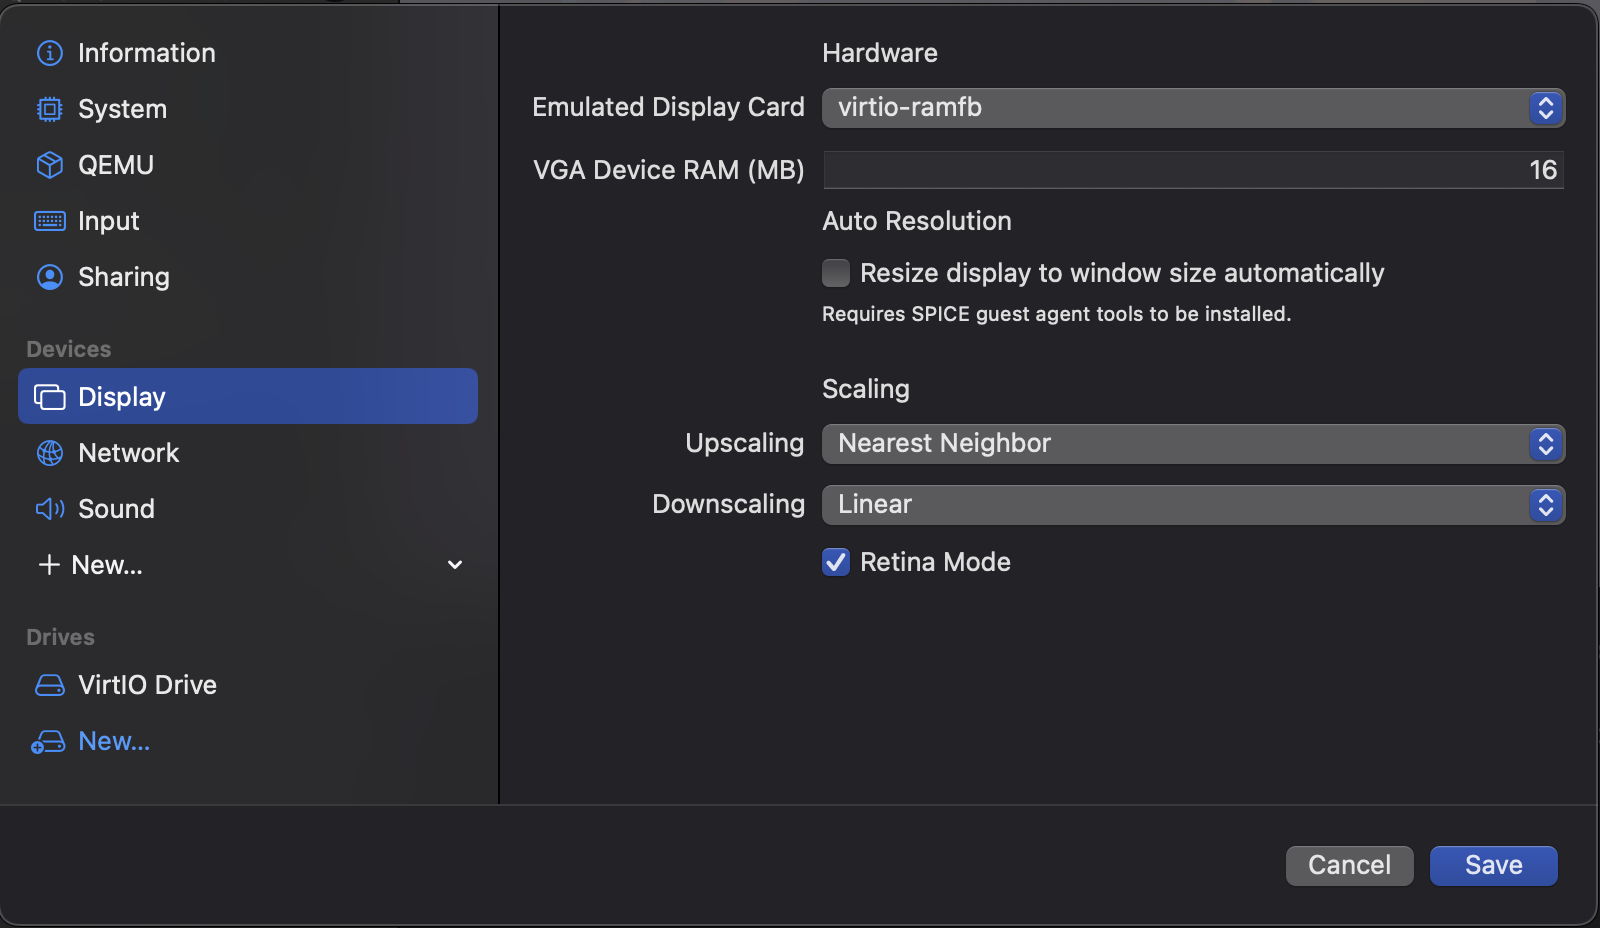Expand the New device chevron menu
Image resolution: width=1600 pixels, height=928 pixels.
pyautogui.click(x=455, y=565)
